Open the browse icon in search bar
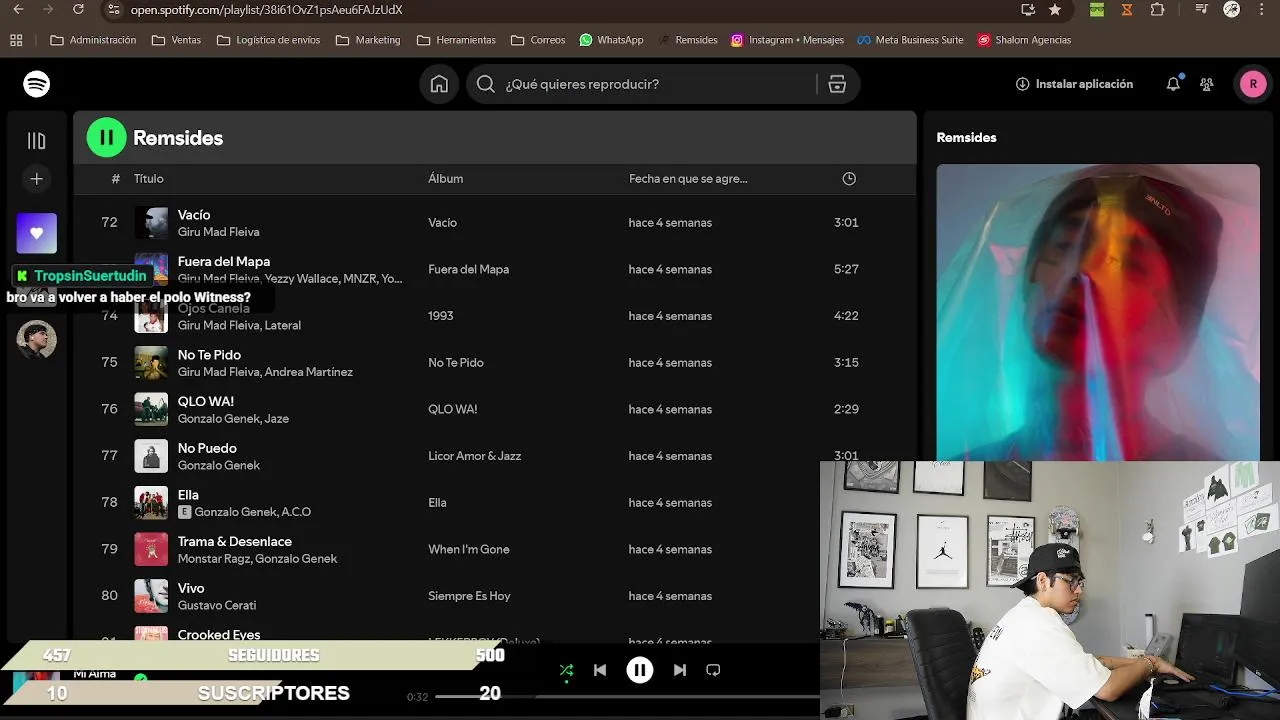This screenshot has width=1280, height=720. pos(837,84)
